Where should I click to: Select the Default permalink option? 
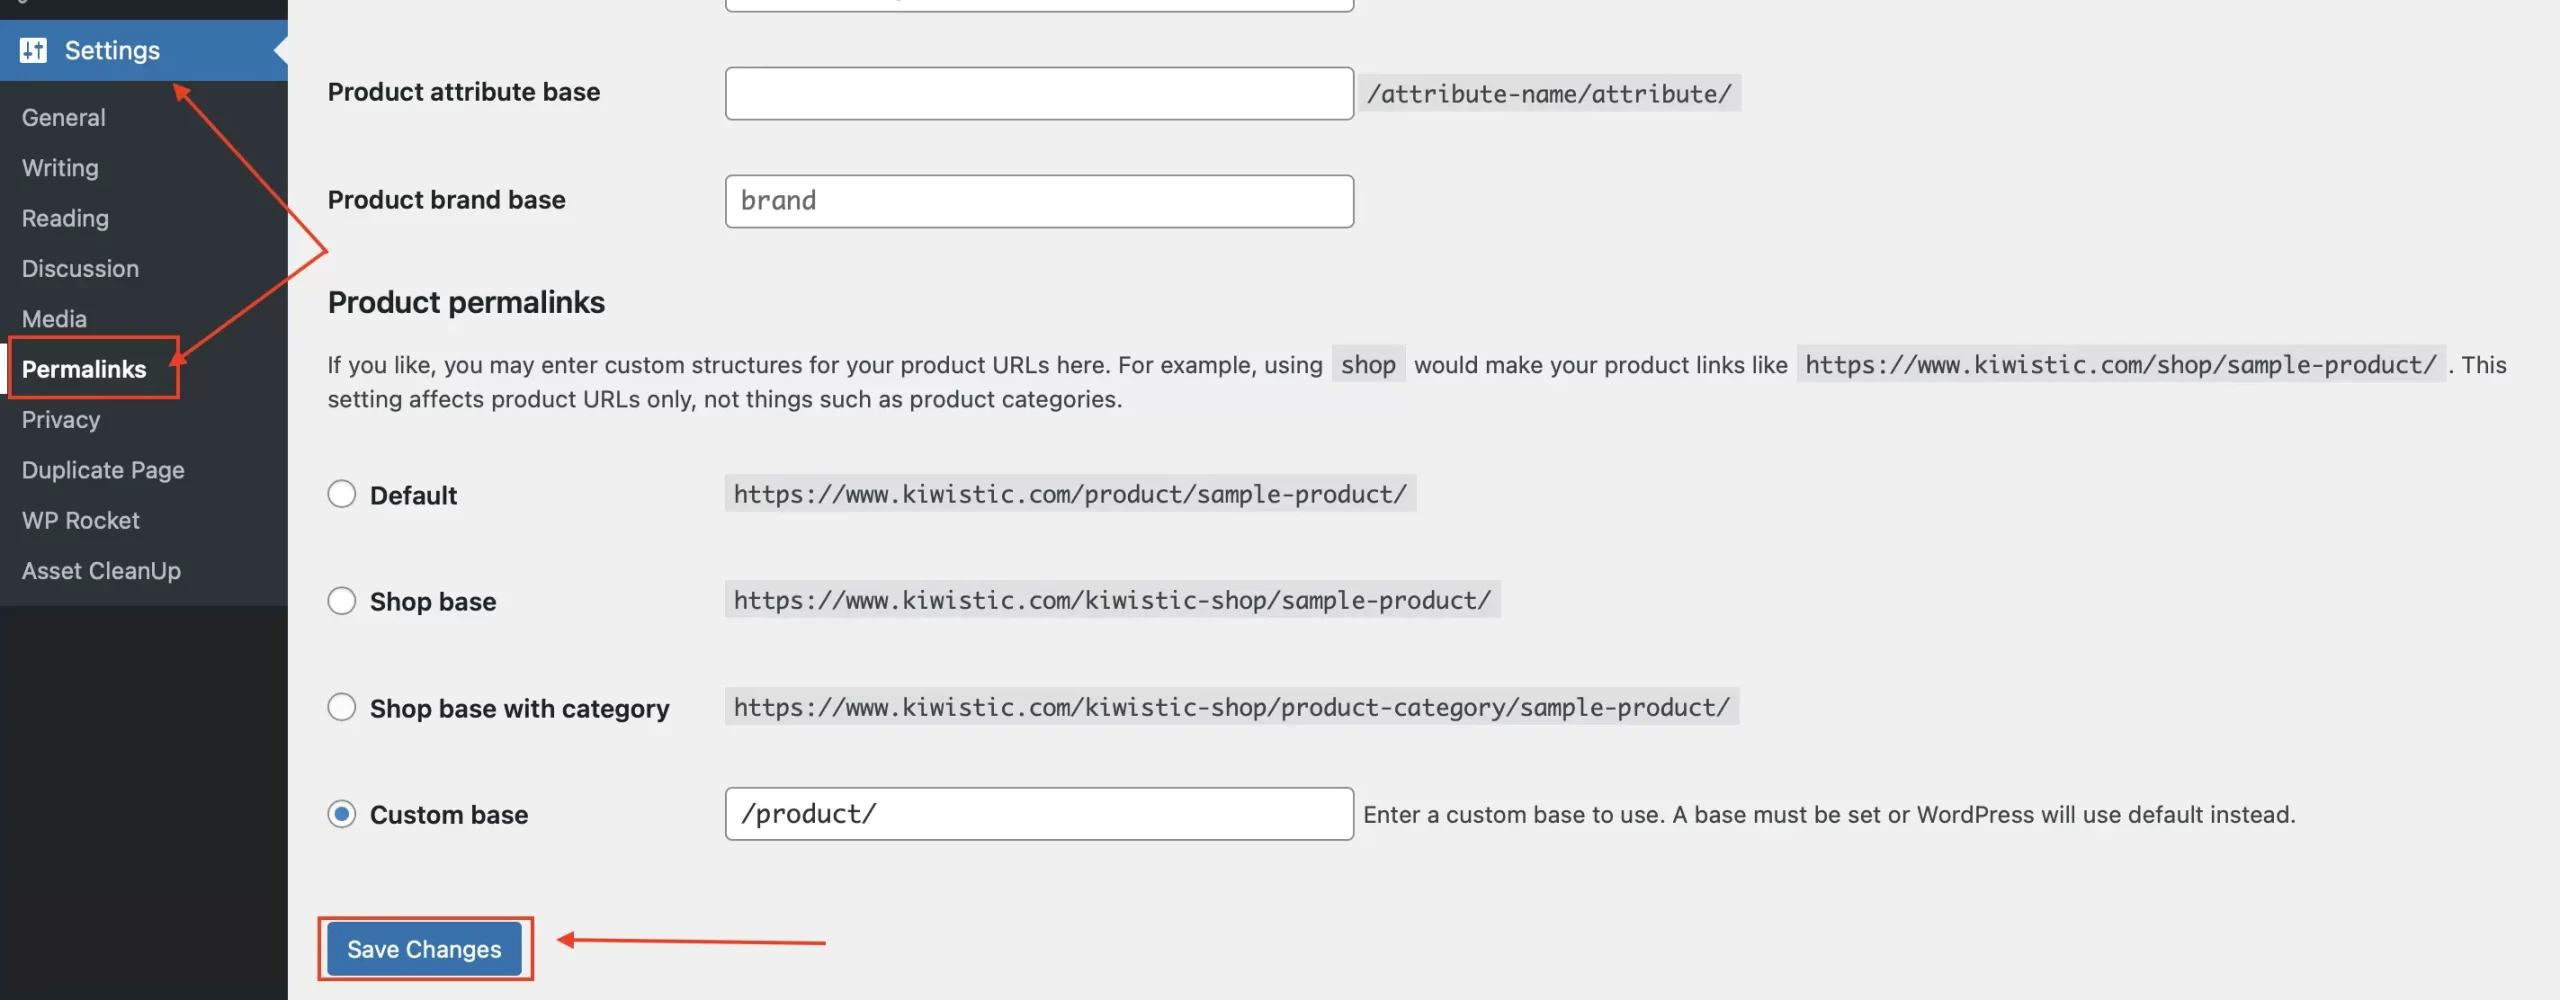[x=341, y=493]
